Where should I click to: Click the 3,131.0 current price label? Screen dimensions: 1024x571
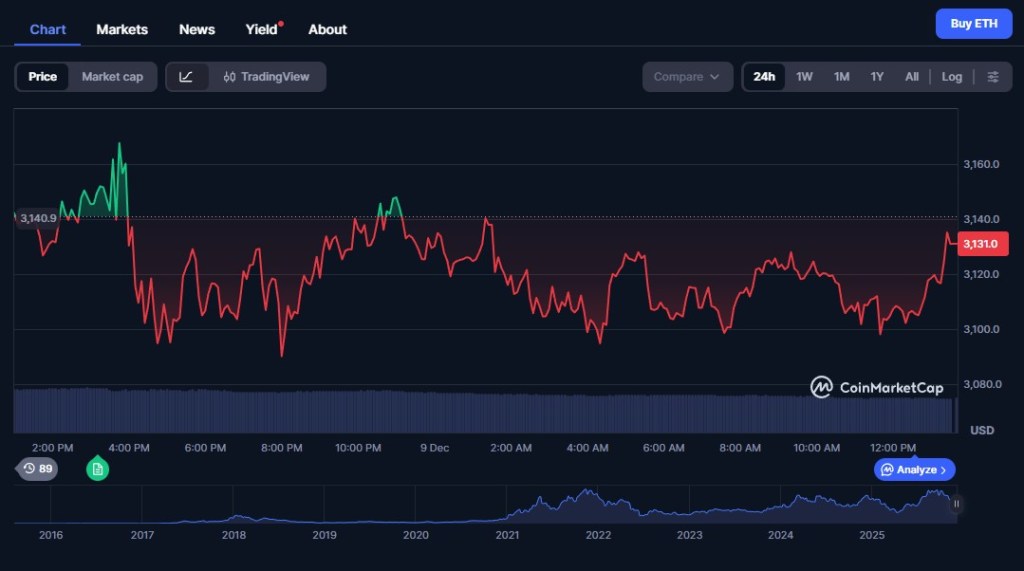coord(983,243)
